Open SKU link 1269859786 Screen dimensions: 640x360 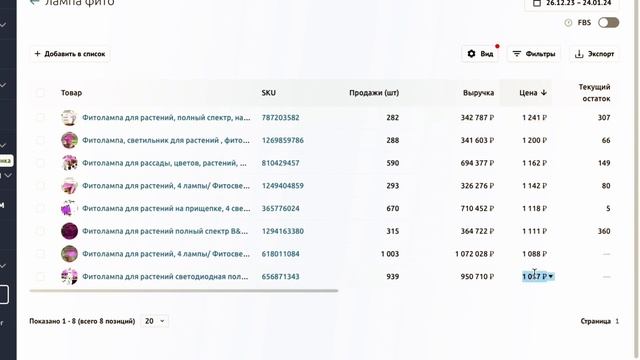[x=282, y=140]
